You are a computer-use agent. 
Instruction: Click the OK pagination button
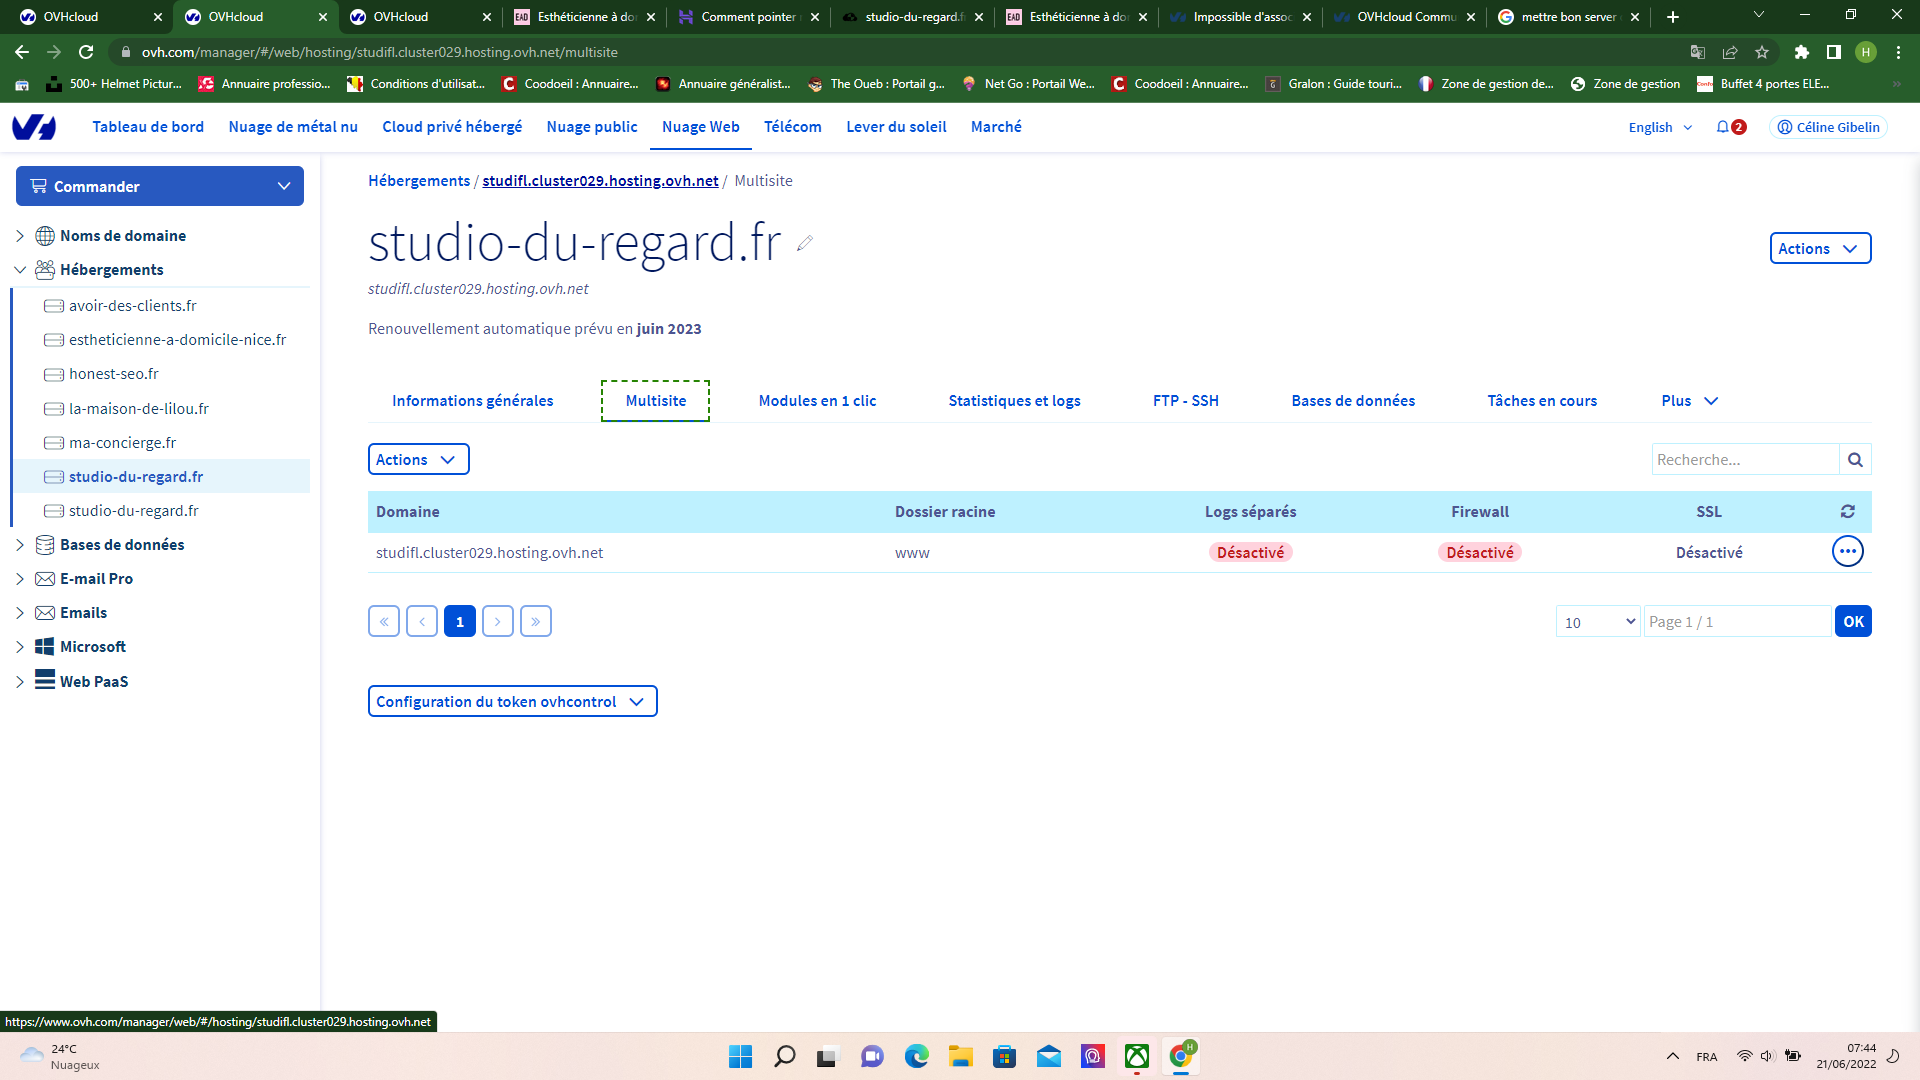coord(1853,621)
